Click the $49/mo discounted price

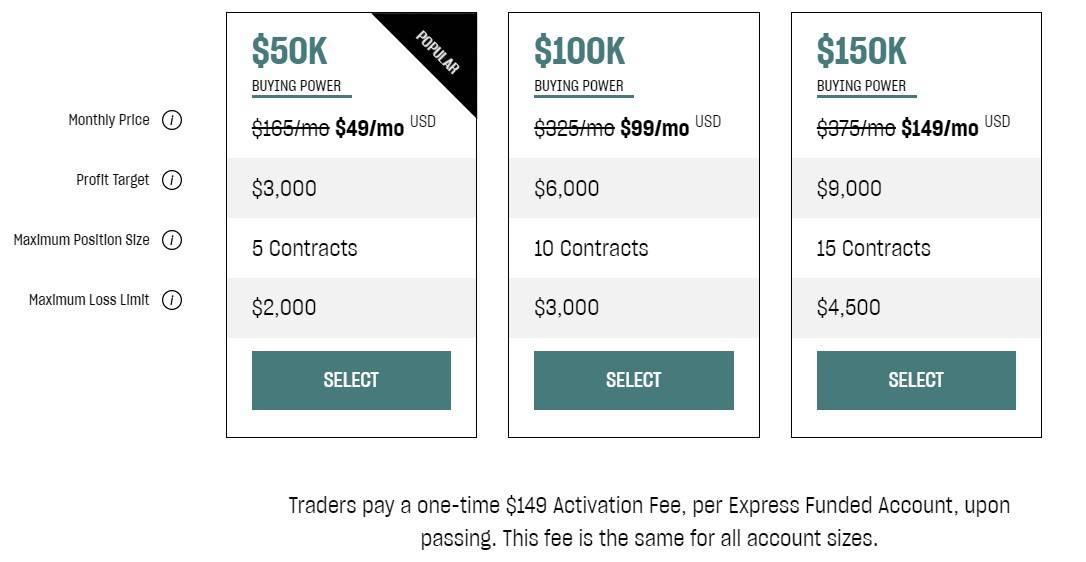369,129
